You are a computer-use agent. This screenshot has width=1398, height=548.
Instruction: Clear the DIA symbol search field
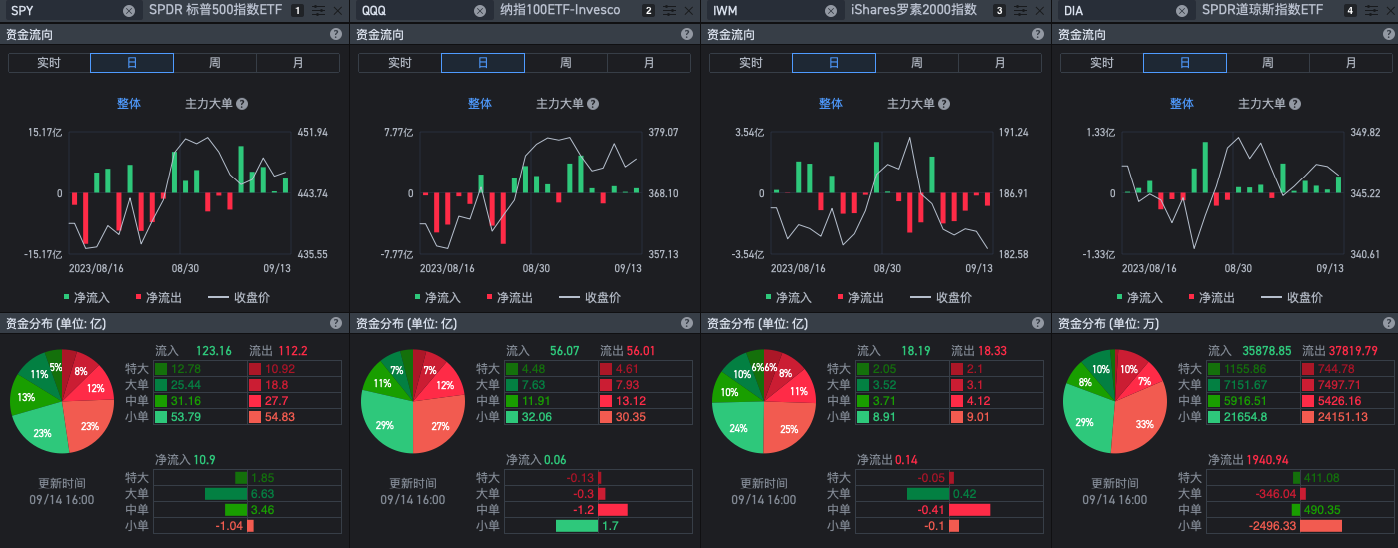(1182, 11)
